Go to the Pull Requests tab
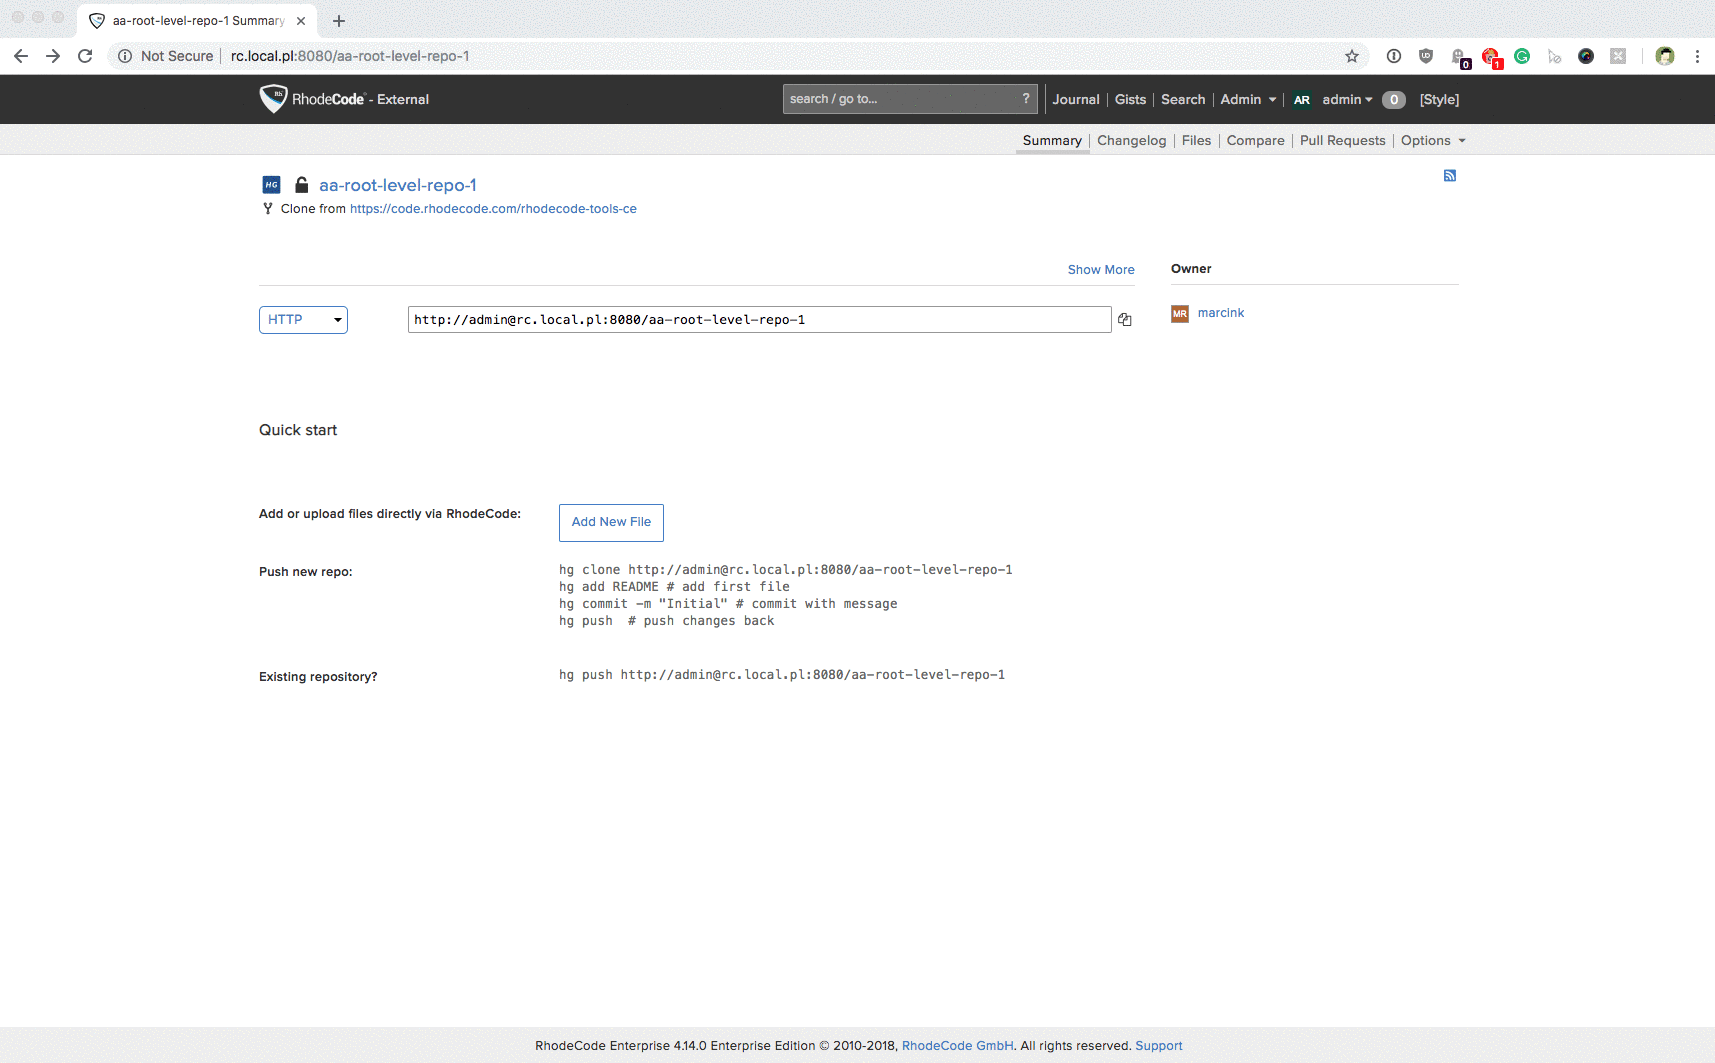The width and height of the screenshot is (1715, 1063). pyautogui.click(x=1342, y=141)
